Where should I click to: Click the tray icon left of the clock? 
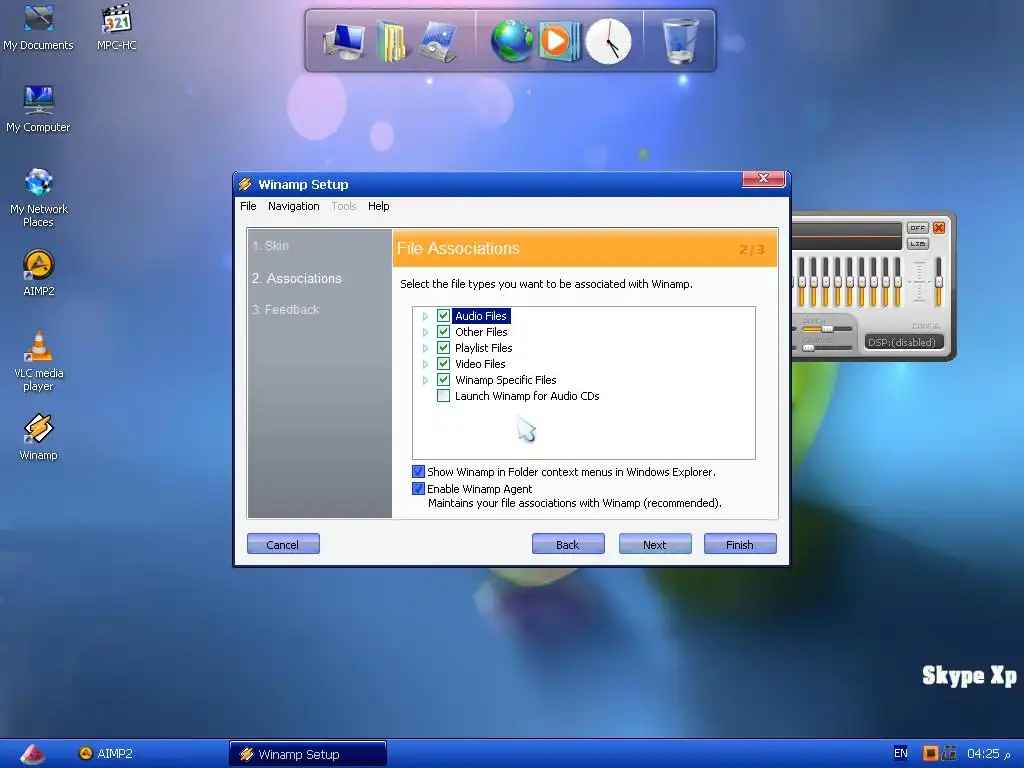950,753
